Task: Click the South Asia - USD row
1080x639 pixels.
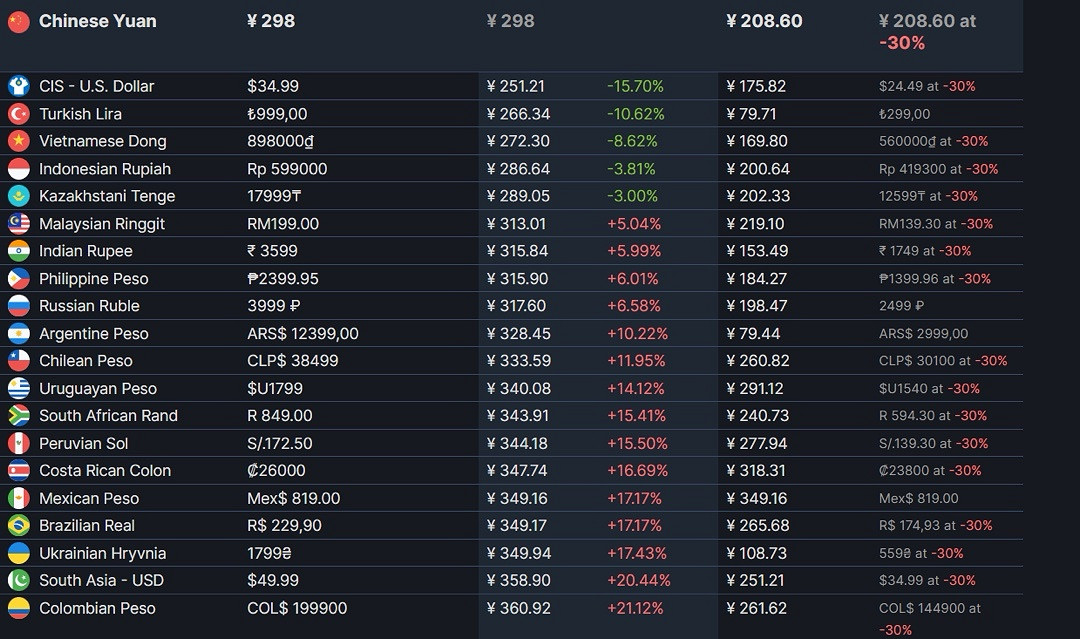Action: pyautogui.click(x=101, y=581)
